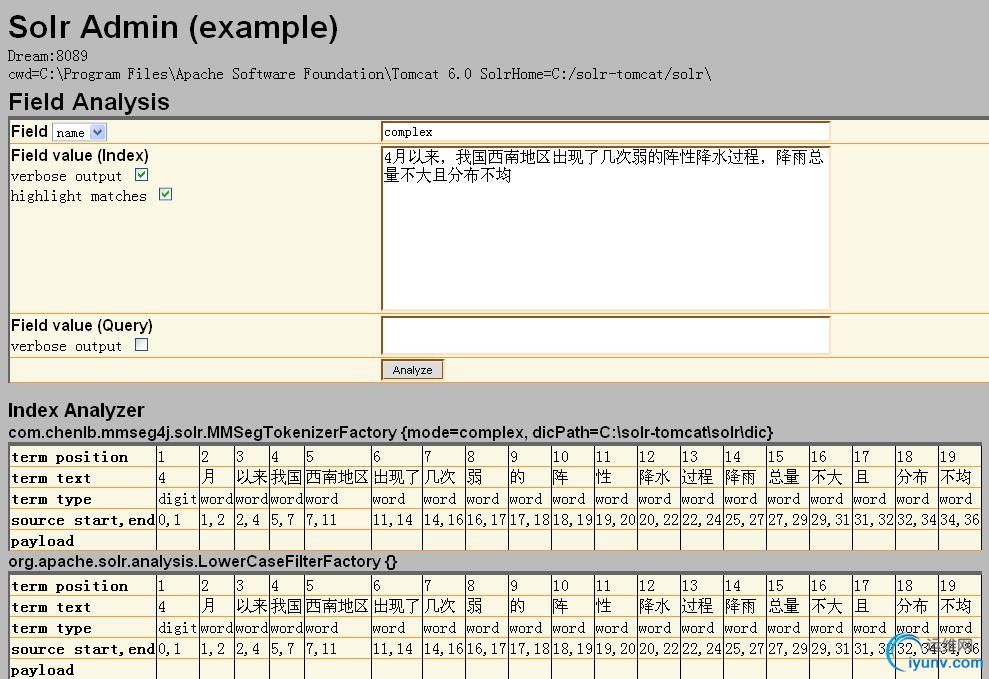
Task: Enable verbose output for Field value (Query)
Action: [141, 345]
